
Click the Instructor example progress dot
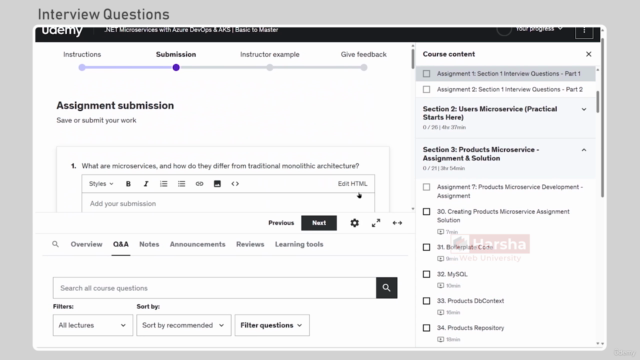click(x=270, y=67)
